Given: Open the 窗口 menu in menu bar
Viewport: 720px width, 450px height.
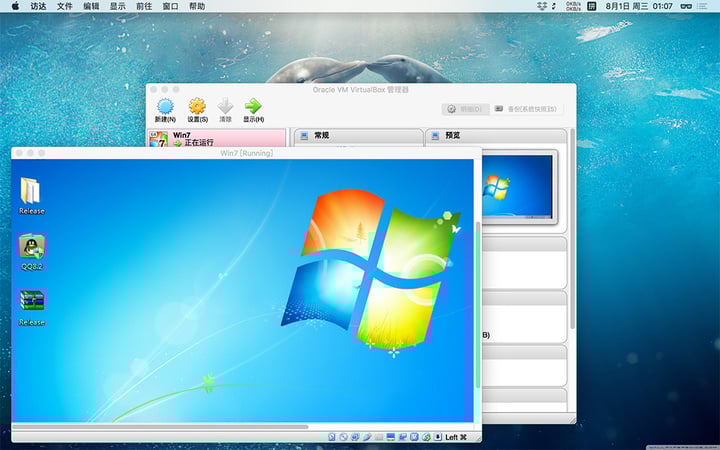Looking at the screenshot, I should (x=170, y=6).
